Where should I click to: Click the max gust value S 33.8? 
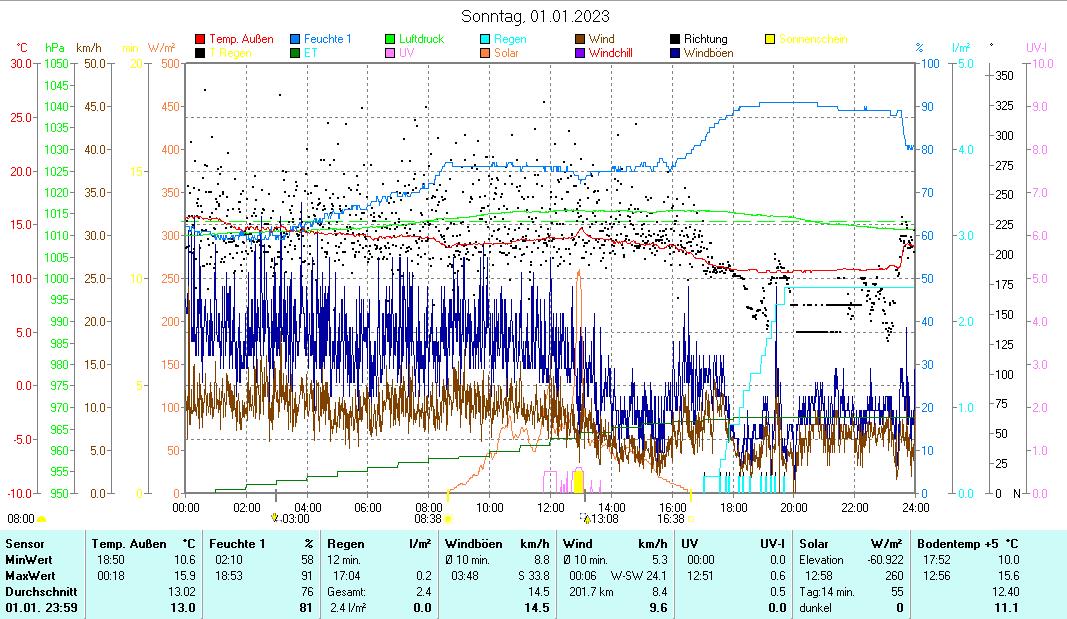pos(534,575)
